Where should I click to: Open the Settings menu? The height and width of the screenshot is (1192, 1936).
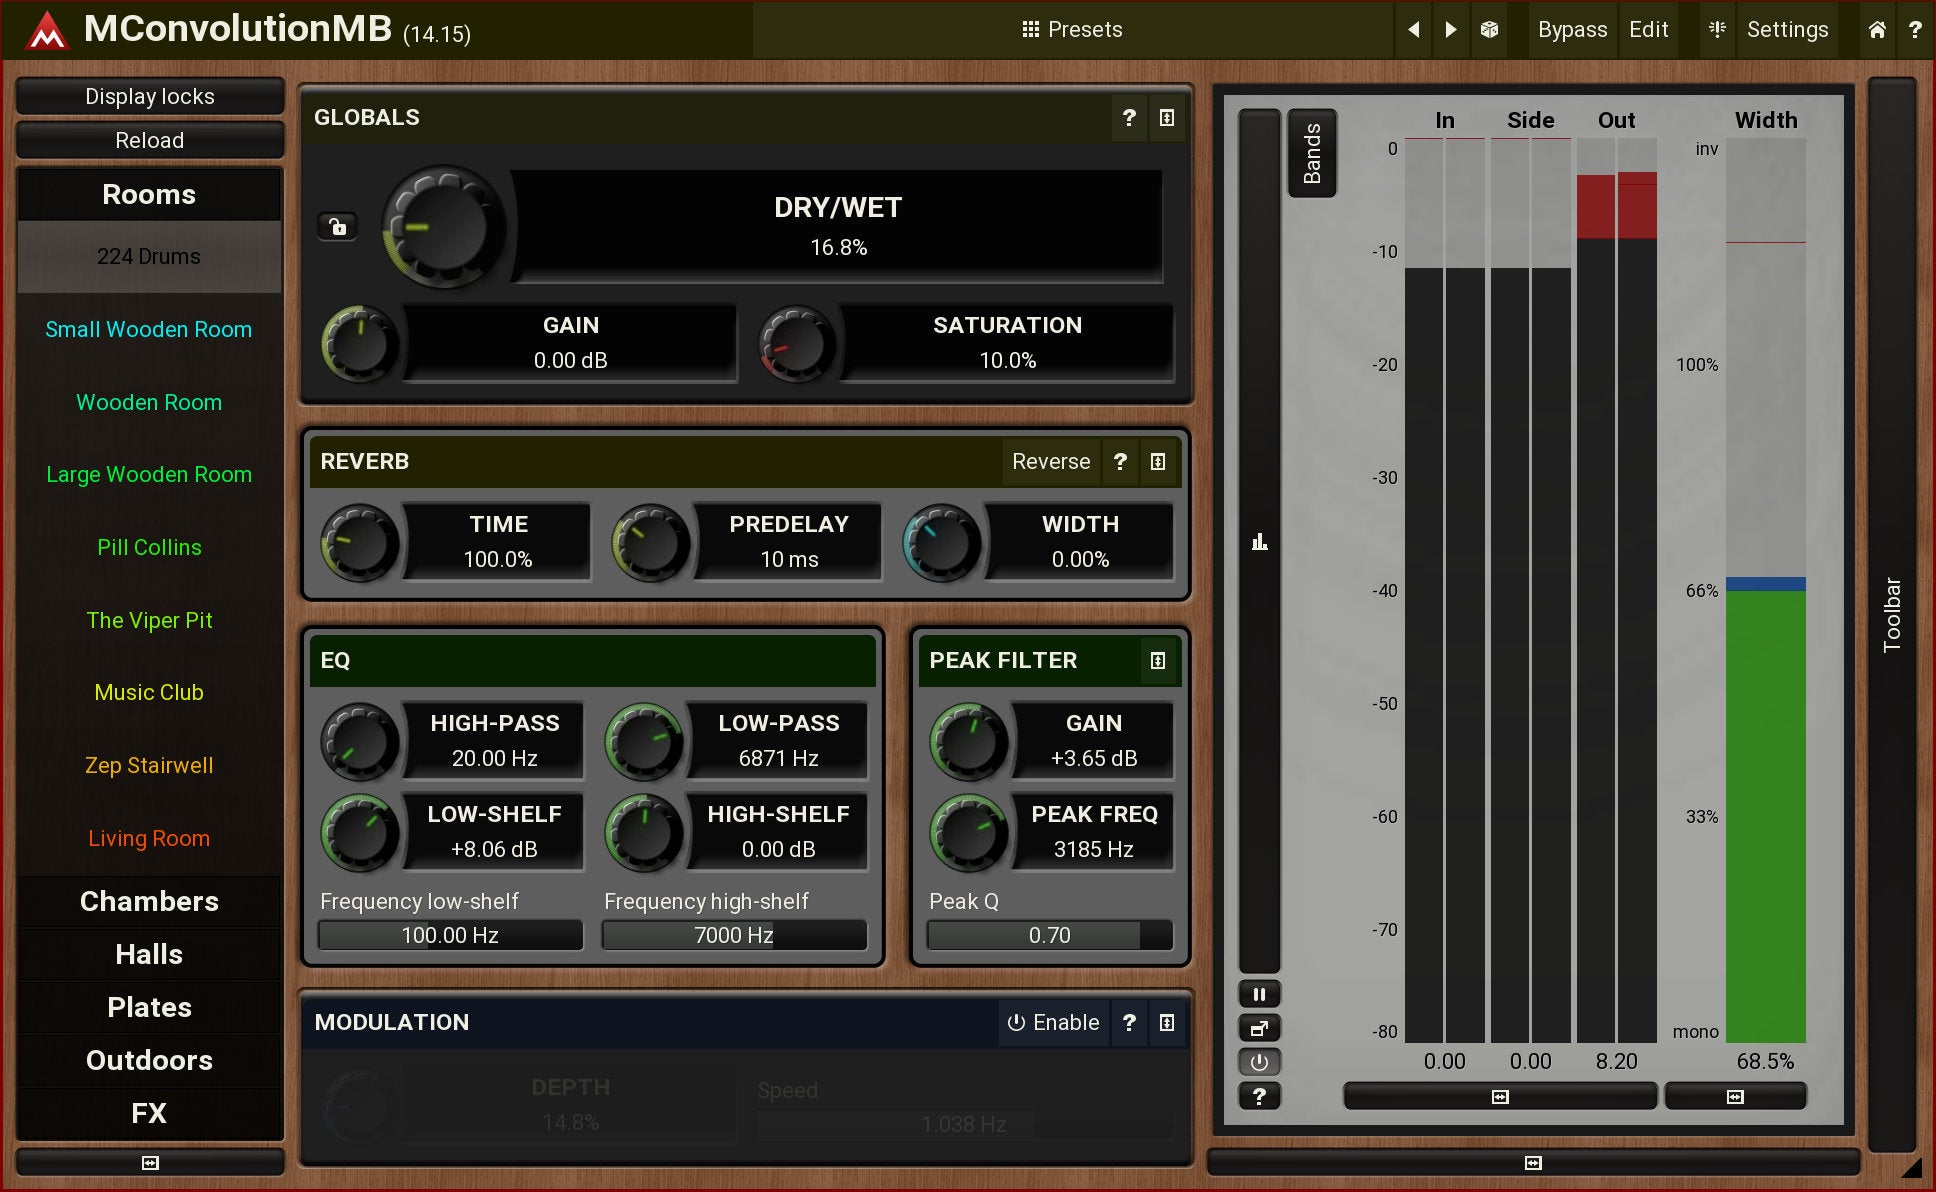click(1786, 29)
